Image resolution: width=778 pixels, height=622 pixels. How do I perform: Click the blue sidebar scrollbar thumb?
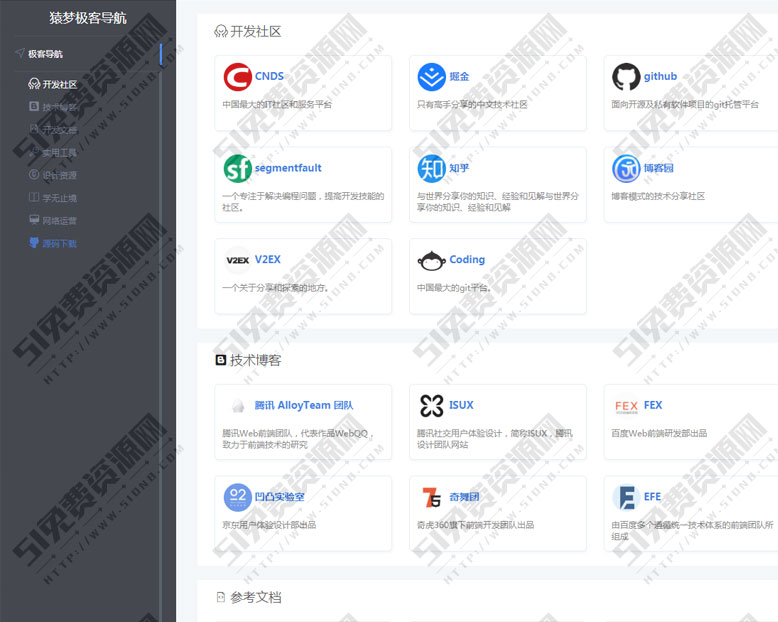(161, 54)
